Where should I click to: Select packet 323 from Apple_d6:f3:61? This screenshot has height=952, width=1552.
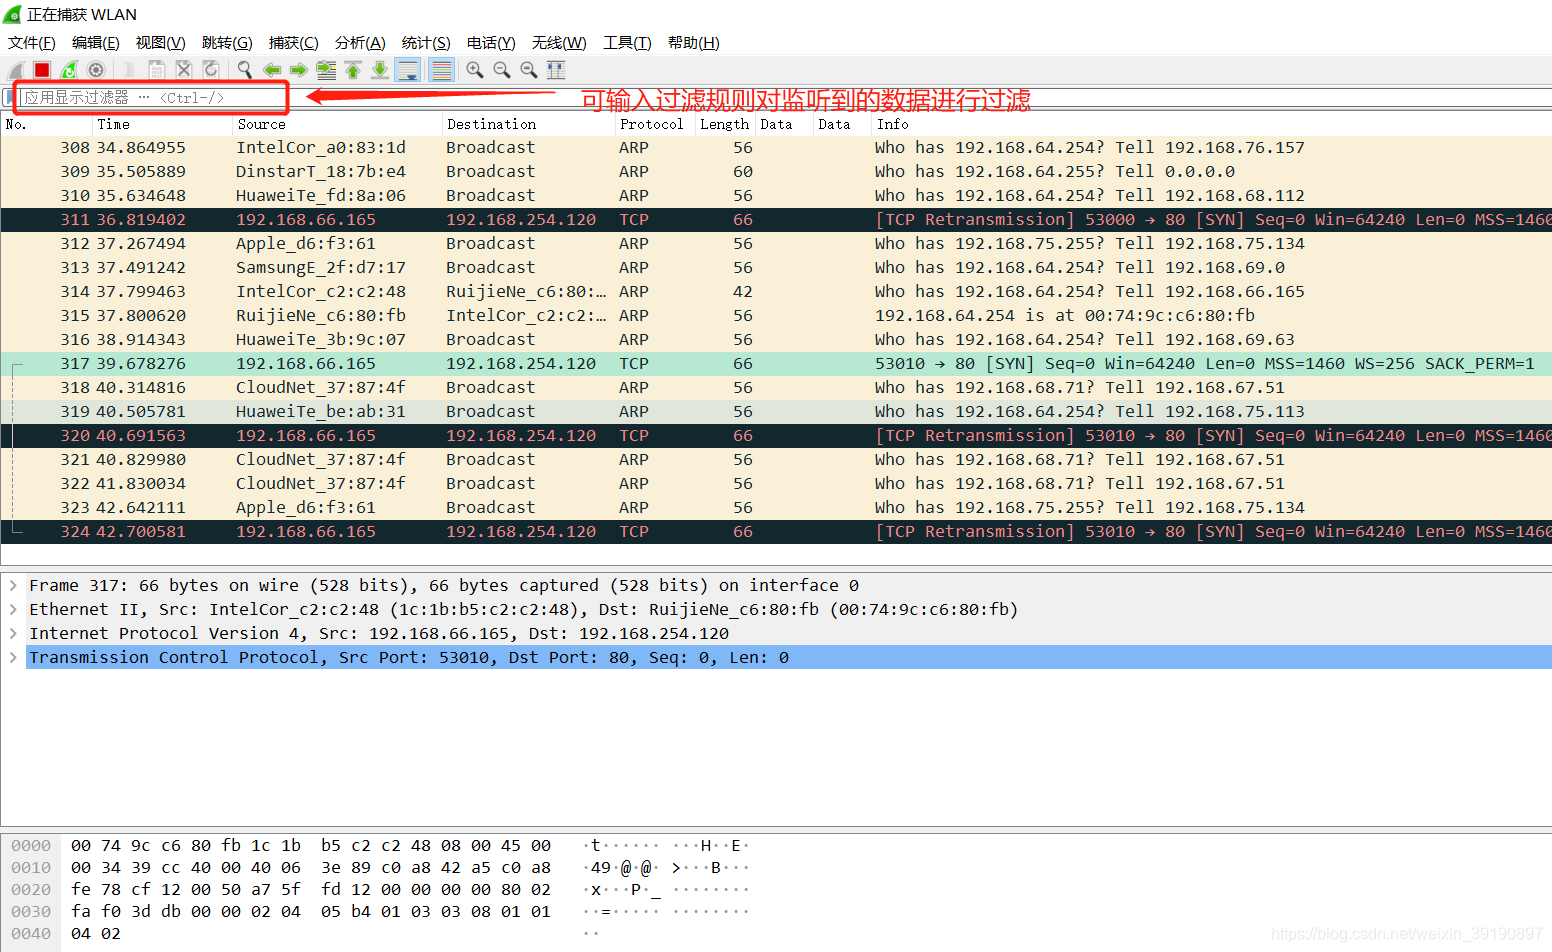(x=776, y=507)
